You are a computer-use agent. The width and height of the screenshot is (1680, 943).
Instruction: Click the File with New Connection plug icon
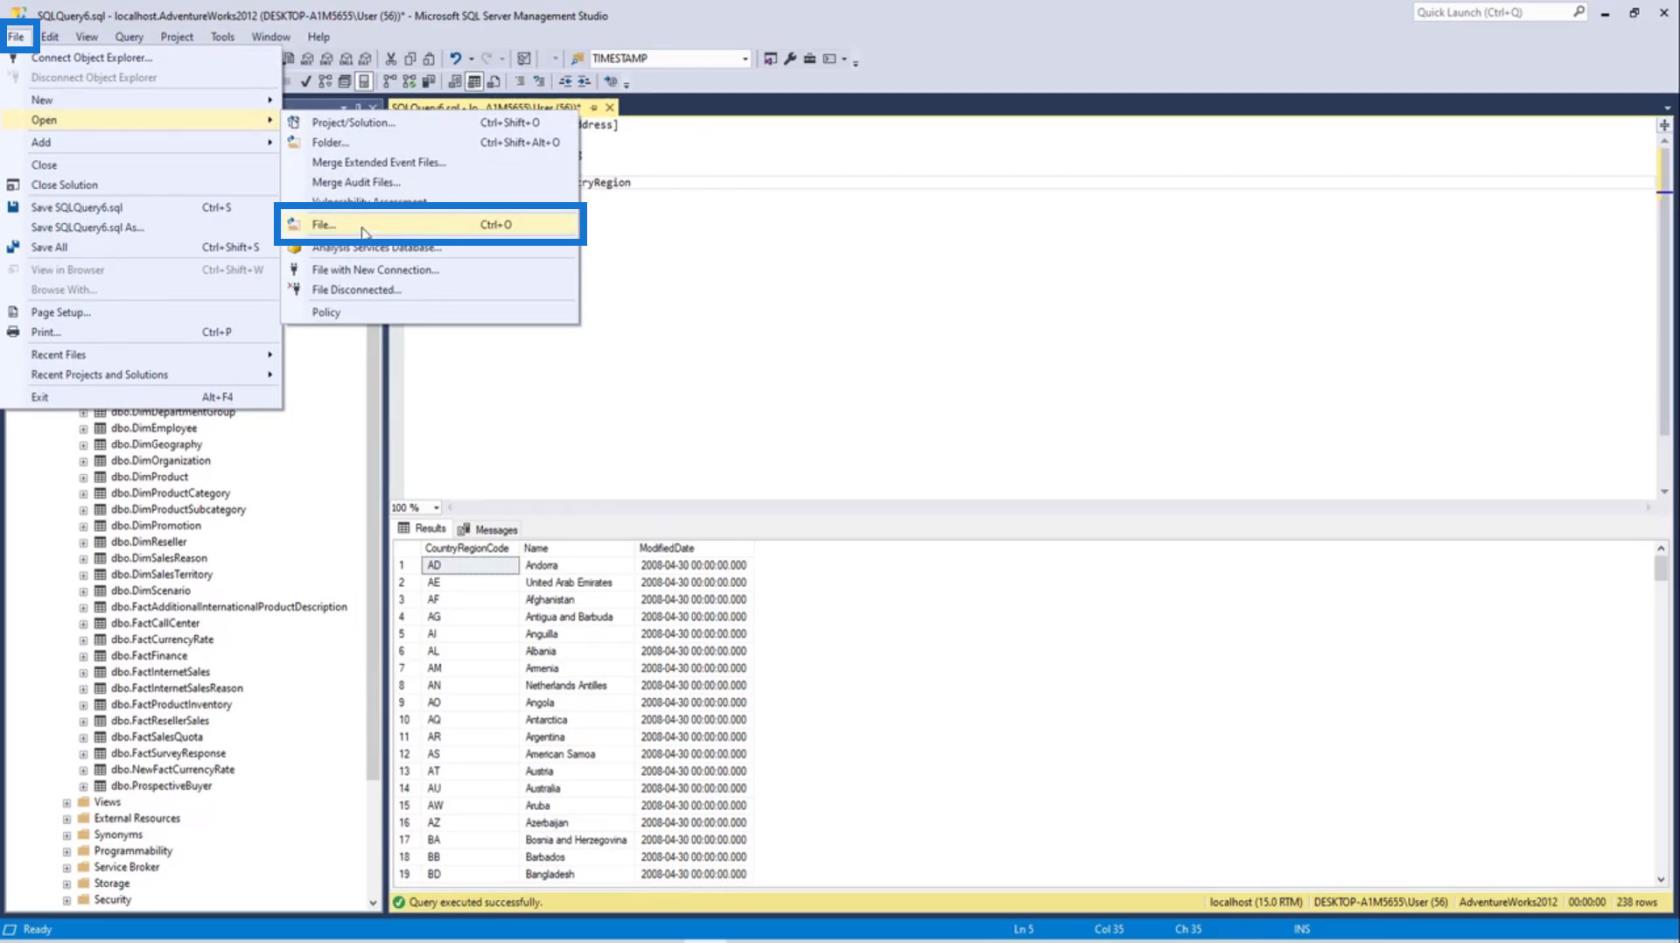click(294, 270)
